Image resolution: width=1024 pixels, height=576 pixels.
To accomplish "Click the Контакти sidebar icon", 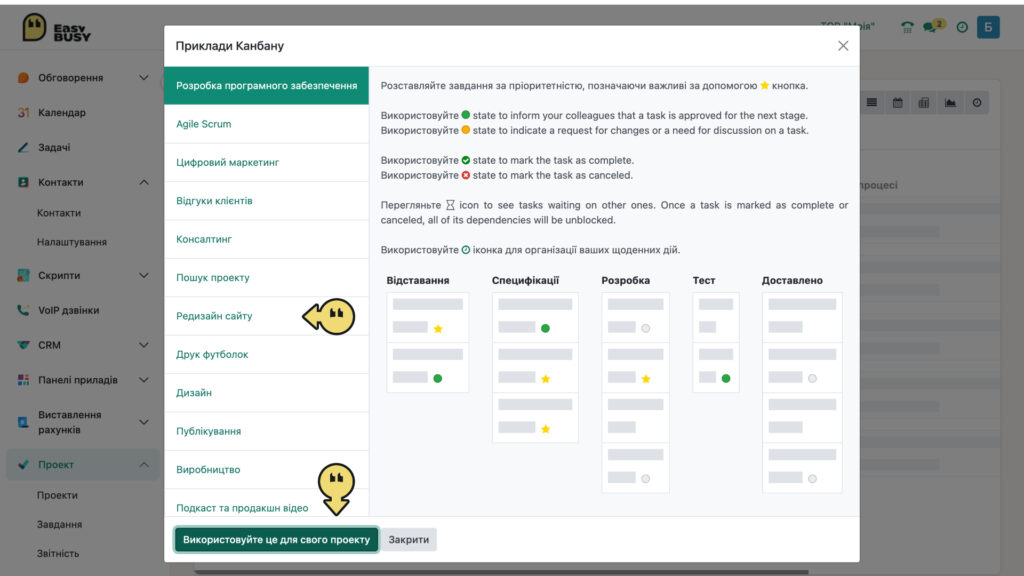I will pyautogui.click(x=24, y=182).
